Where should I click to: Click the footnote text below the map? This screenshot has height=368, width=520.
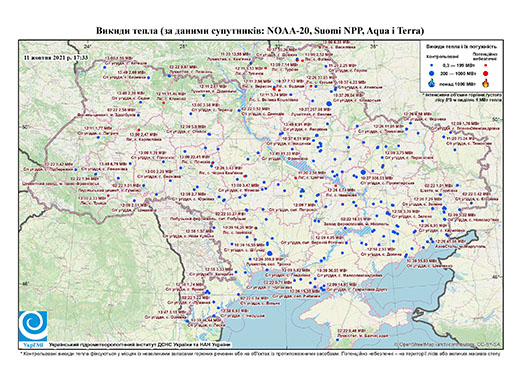[x=260, y=353]
